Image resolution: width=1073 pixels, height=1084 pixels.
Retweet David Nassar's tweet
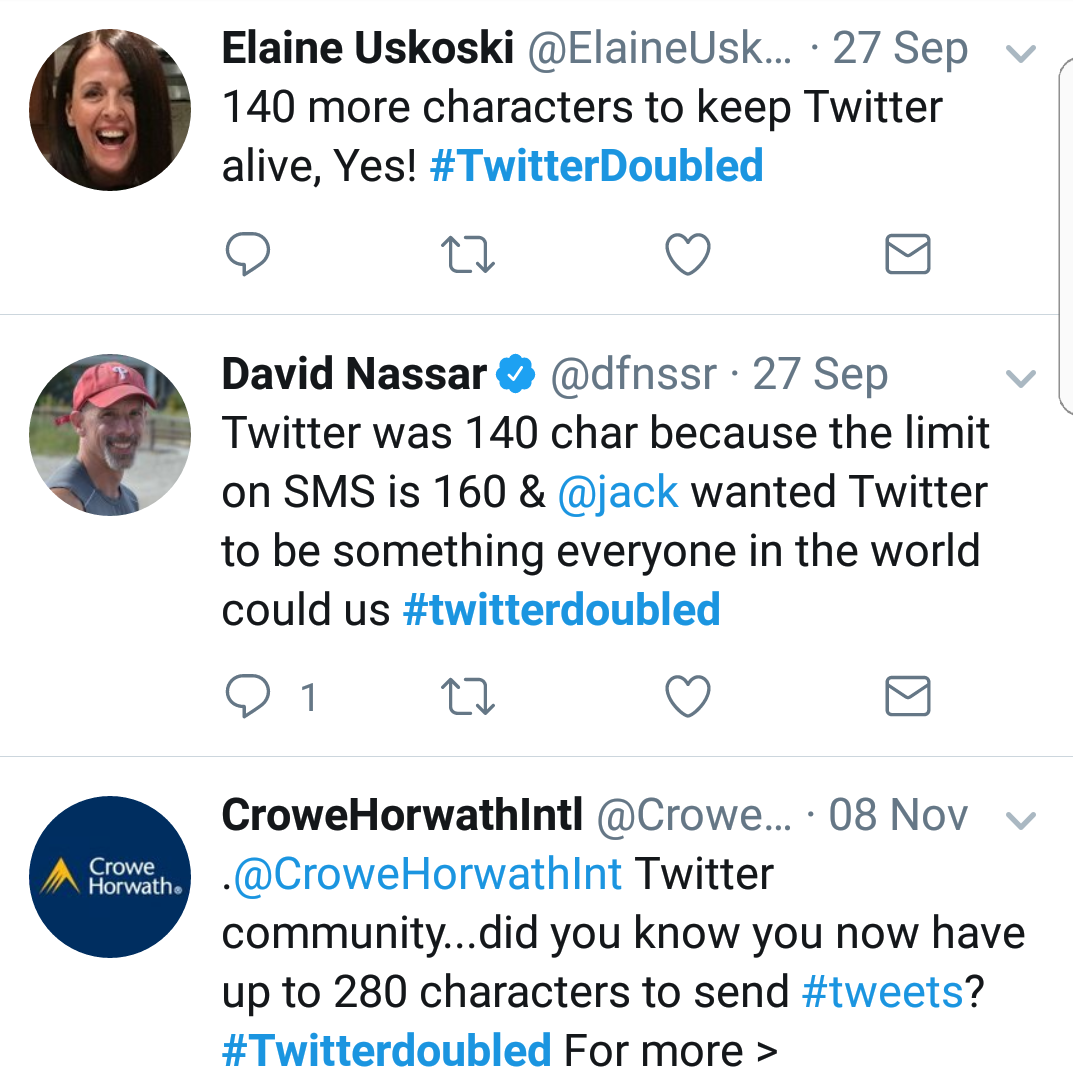coord(468,697)
